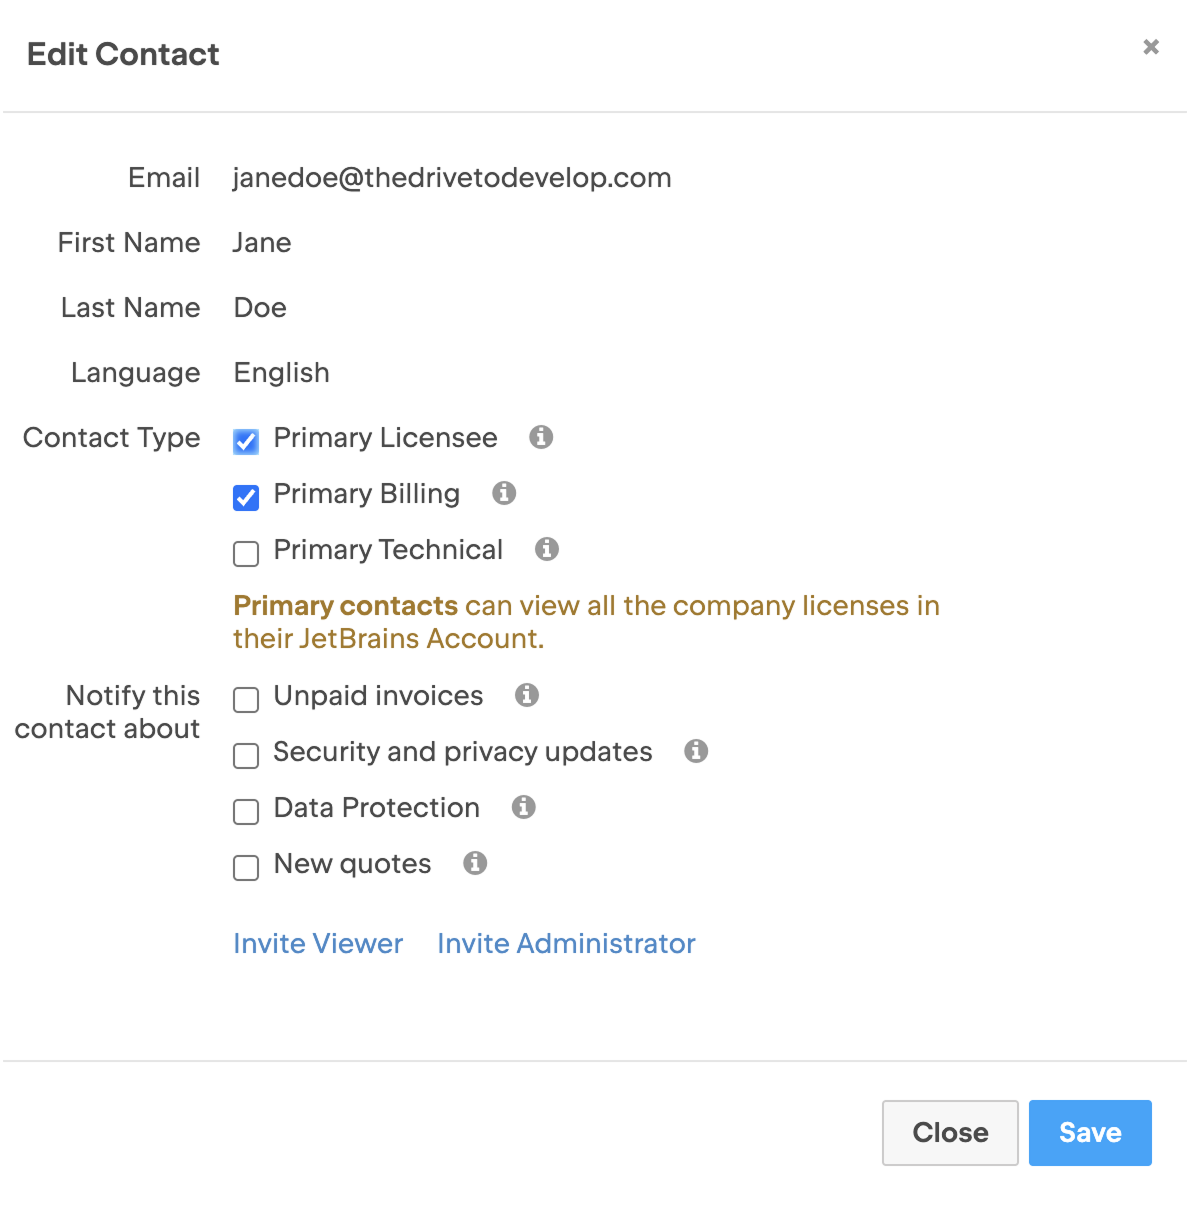Open the Invite Administrator link
This screenshot has width=1190, height=1206.
[x=565, y=943]
